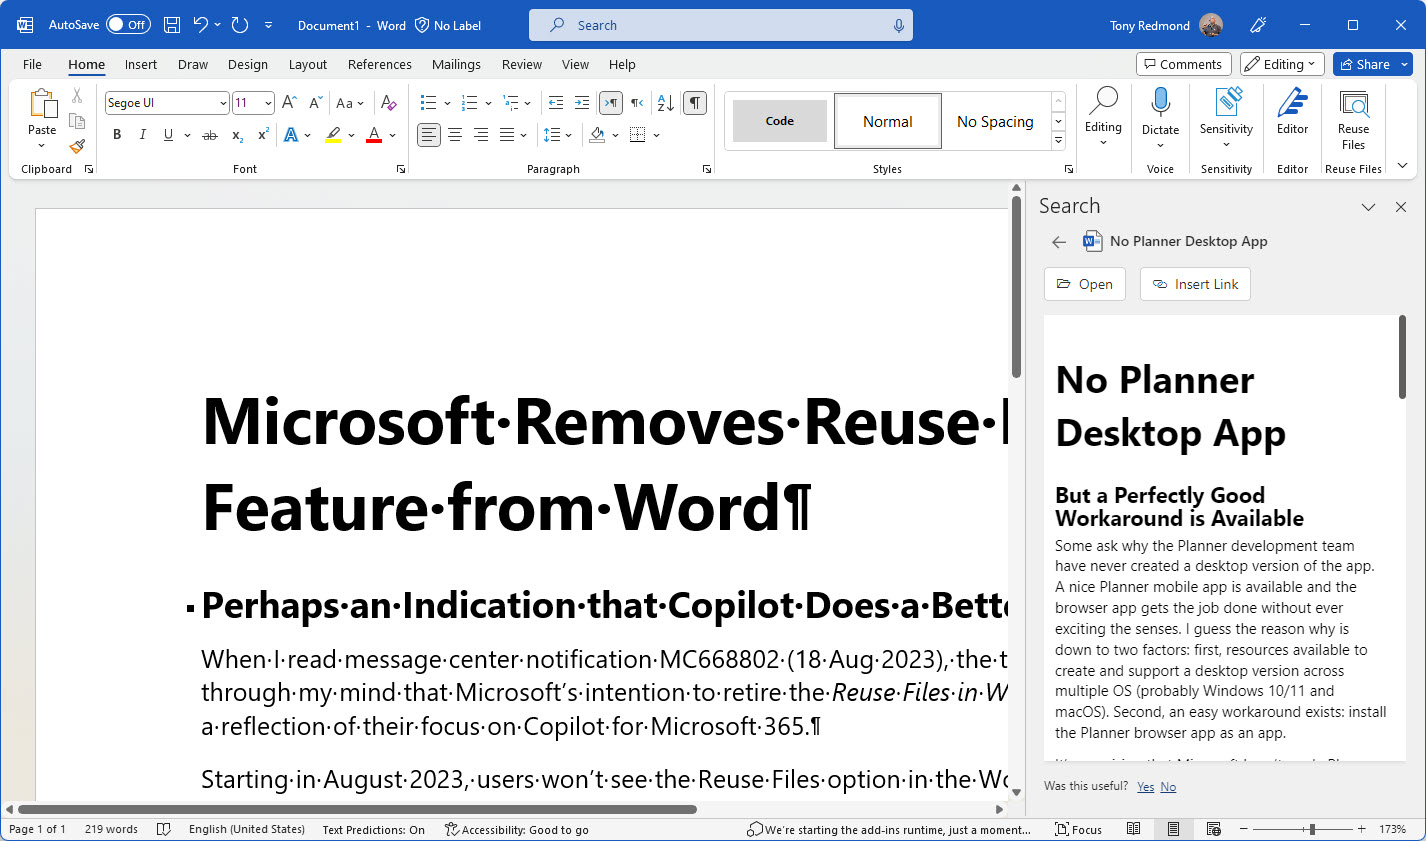Decrease paragraph indent
1426x841 pixels.
556,102
